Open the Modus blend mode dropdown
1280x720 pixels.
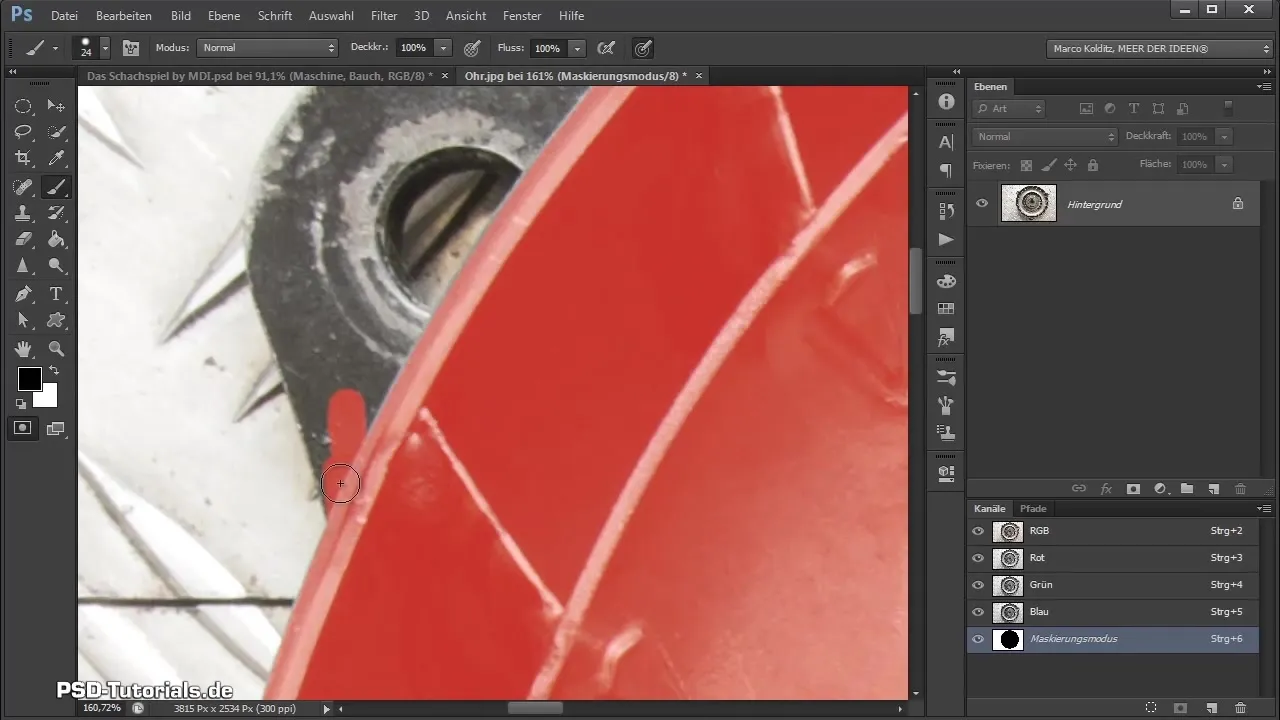268,48
